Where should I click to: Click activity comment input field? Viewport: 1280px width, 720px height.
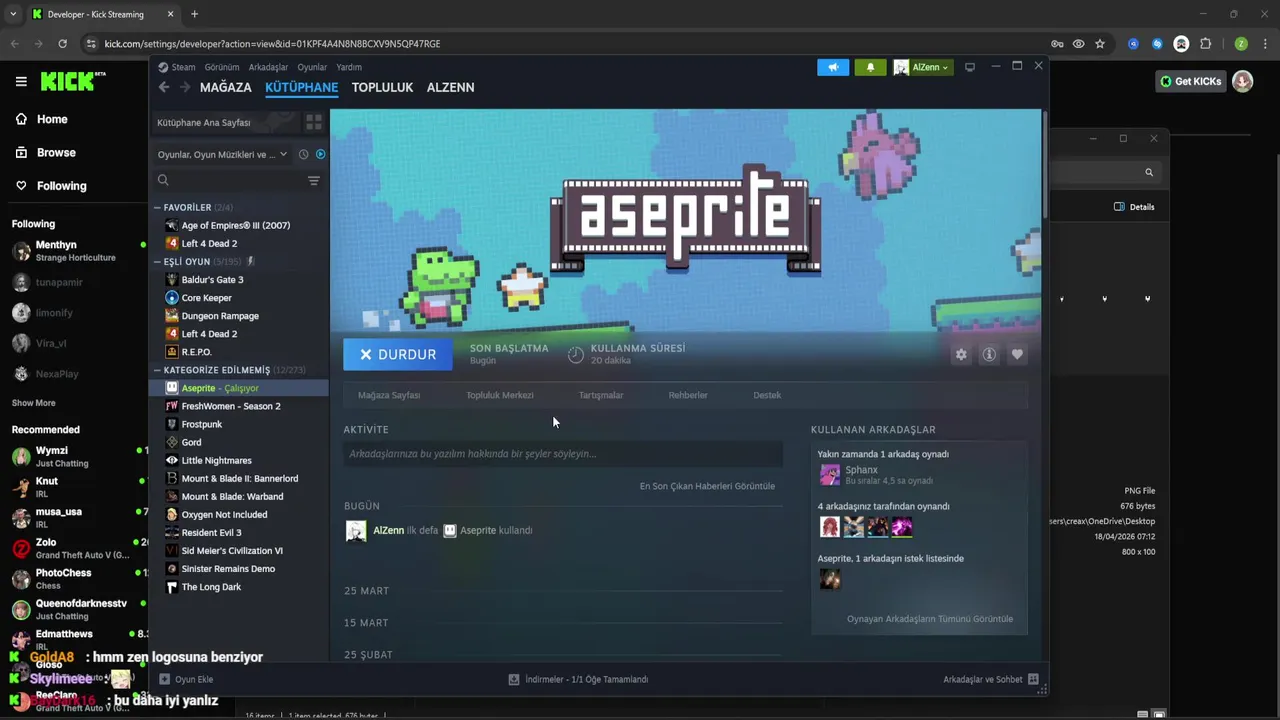563,454
